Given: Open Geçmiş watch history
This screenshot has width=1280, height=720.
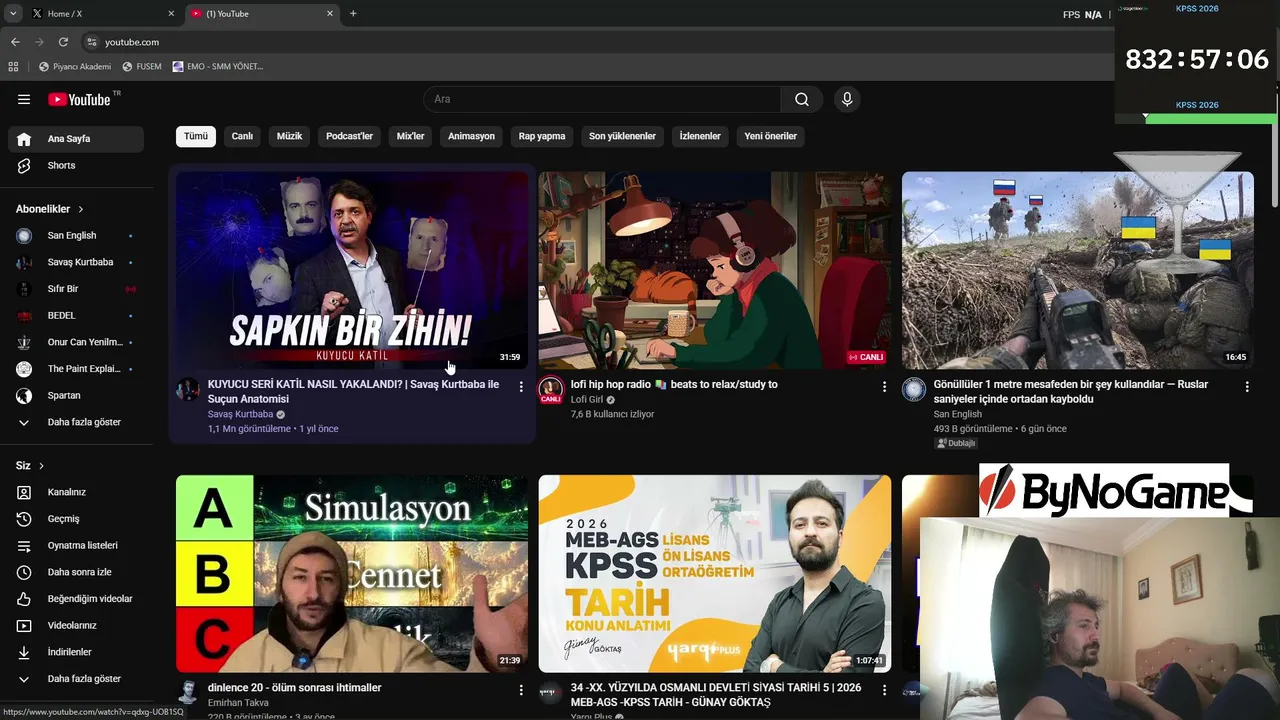Looking at the screenshot, I should point(76,519).
